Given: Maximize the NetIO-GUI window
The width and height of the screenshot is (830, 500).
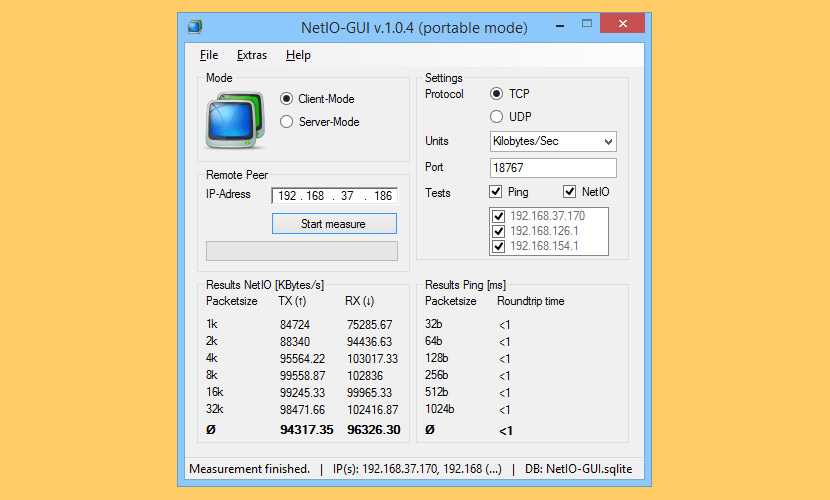Looking at the screenshot, I should 587,23.
